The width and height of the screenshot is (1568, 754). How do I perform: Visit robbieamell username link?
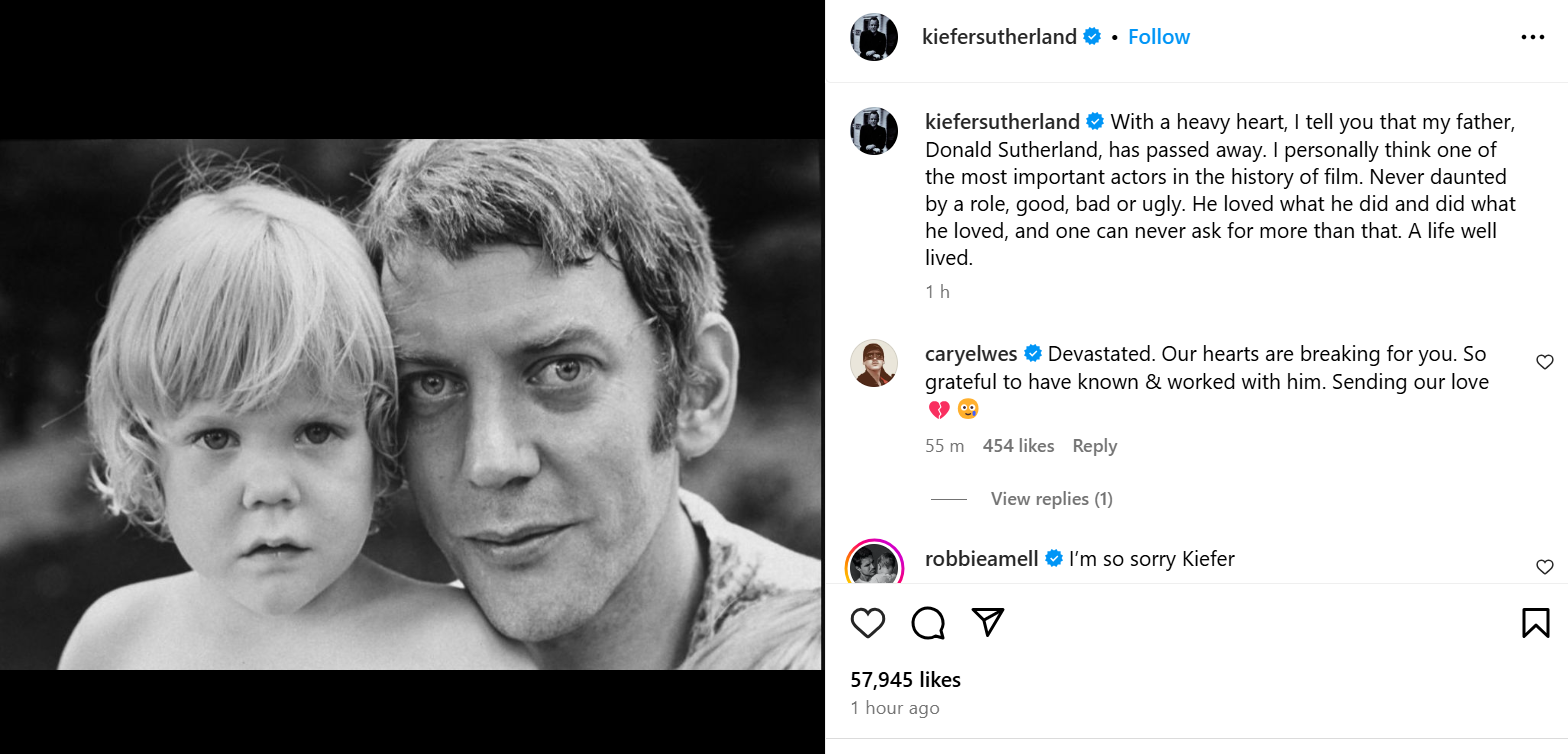coord(981,559)
